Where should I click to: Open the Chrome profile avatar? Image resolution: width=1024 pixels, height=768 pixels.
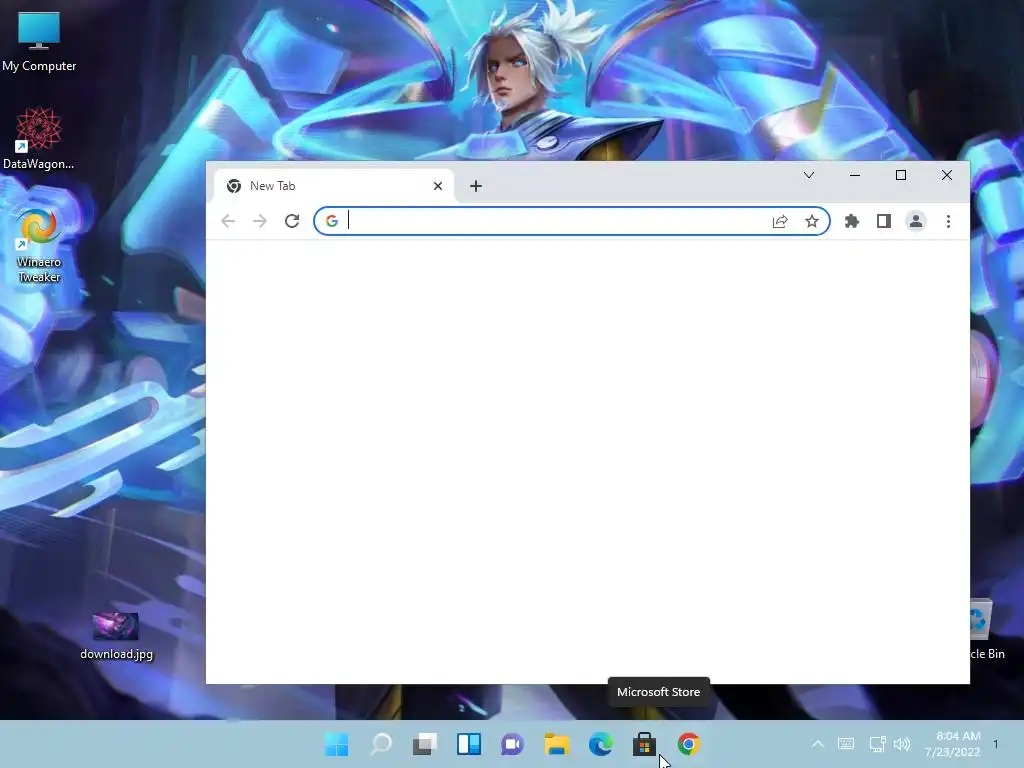916,221
